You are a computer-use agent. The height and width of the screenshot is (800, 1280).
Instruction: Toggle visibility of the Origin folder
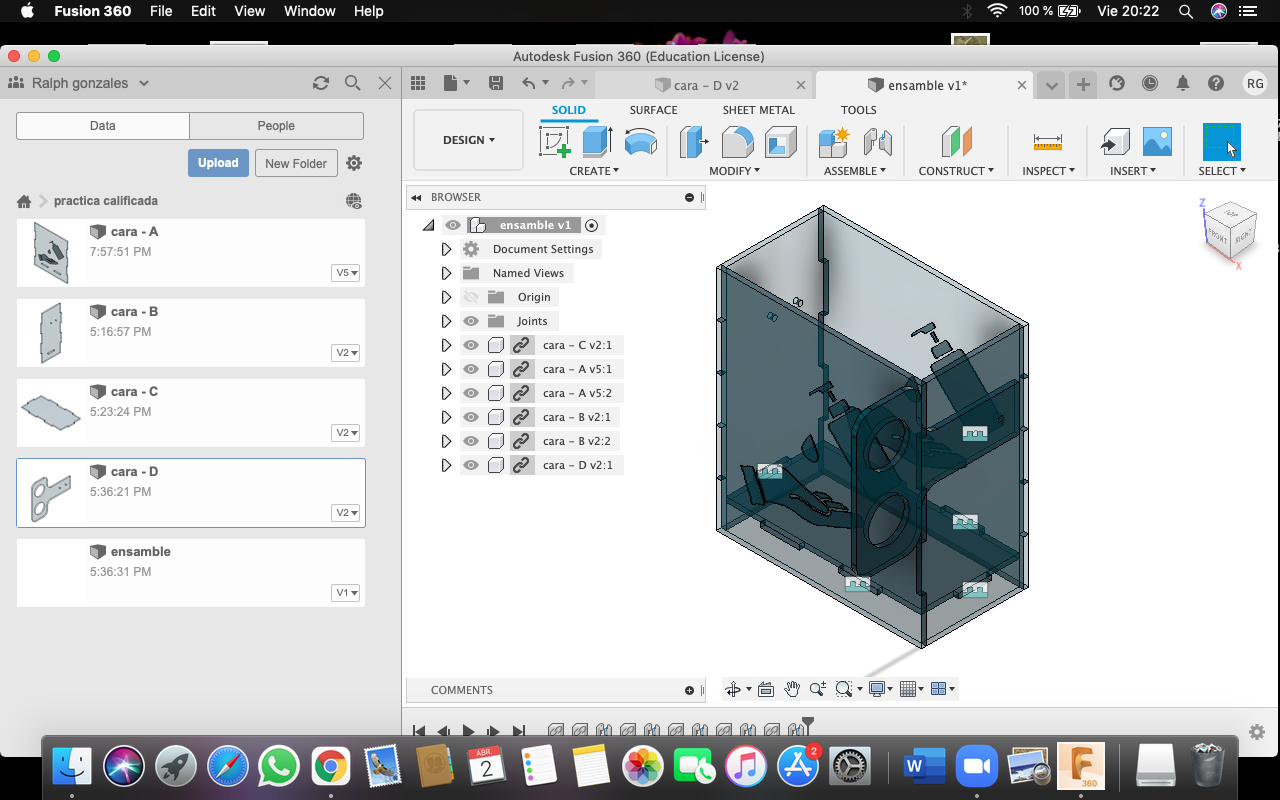[471, 297]
